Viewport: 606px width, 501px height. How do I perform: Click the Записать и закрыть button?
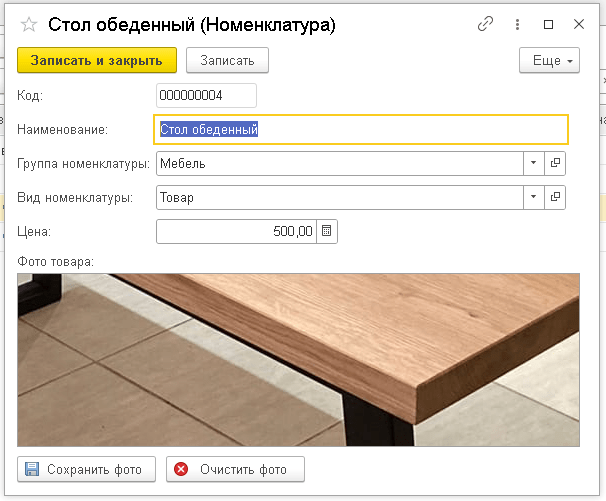pos(97,60)
